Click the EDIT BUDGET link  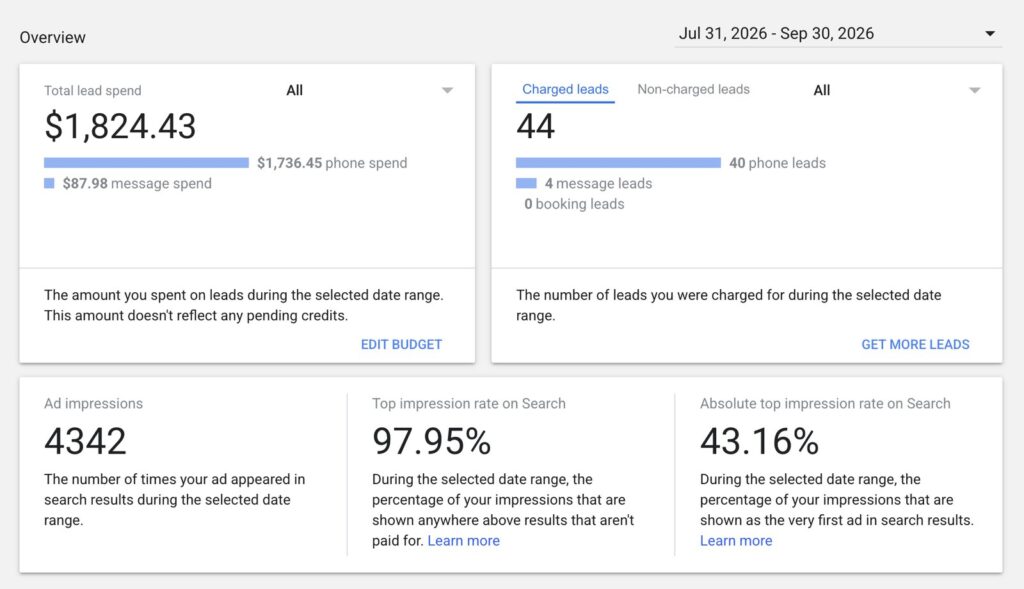pyautogui.click(x=401, y=344)
